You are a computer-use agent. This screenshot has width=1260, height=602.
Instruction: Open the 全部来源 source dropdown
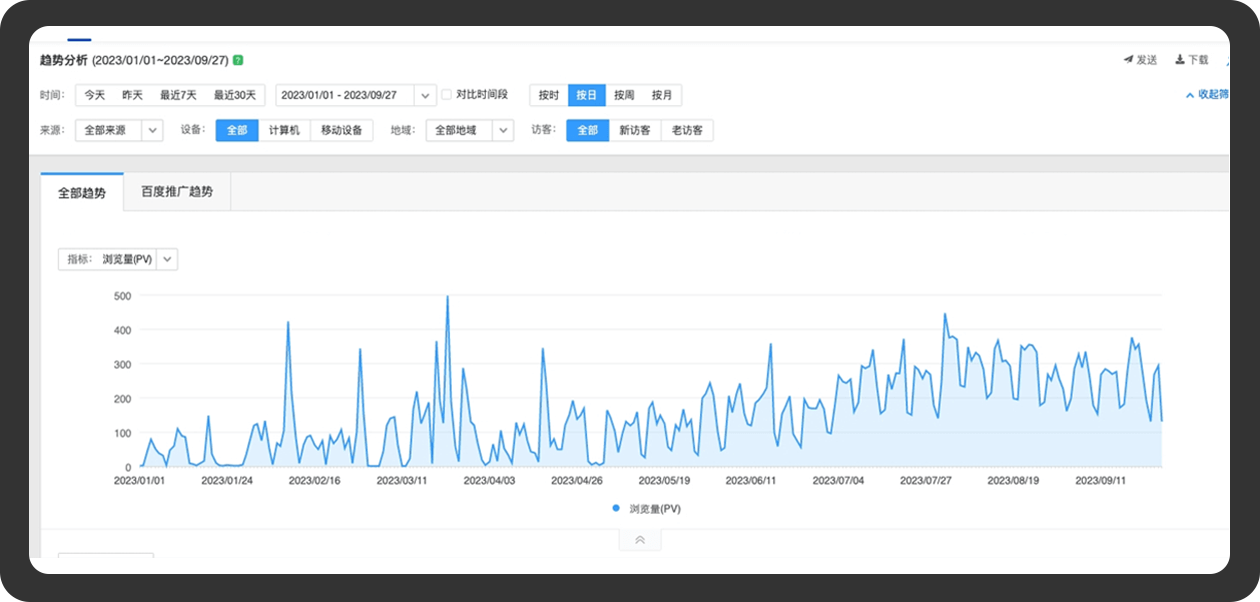(152, 130)
